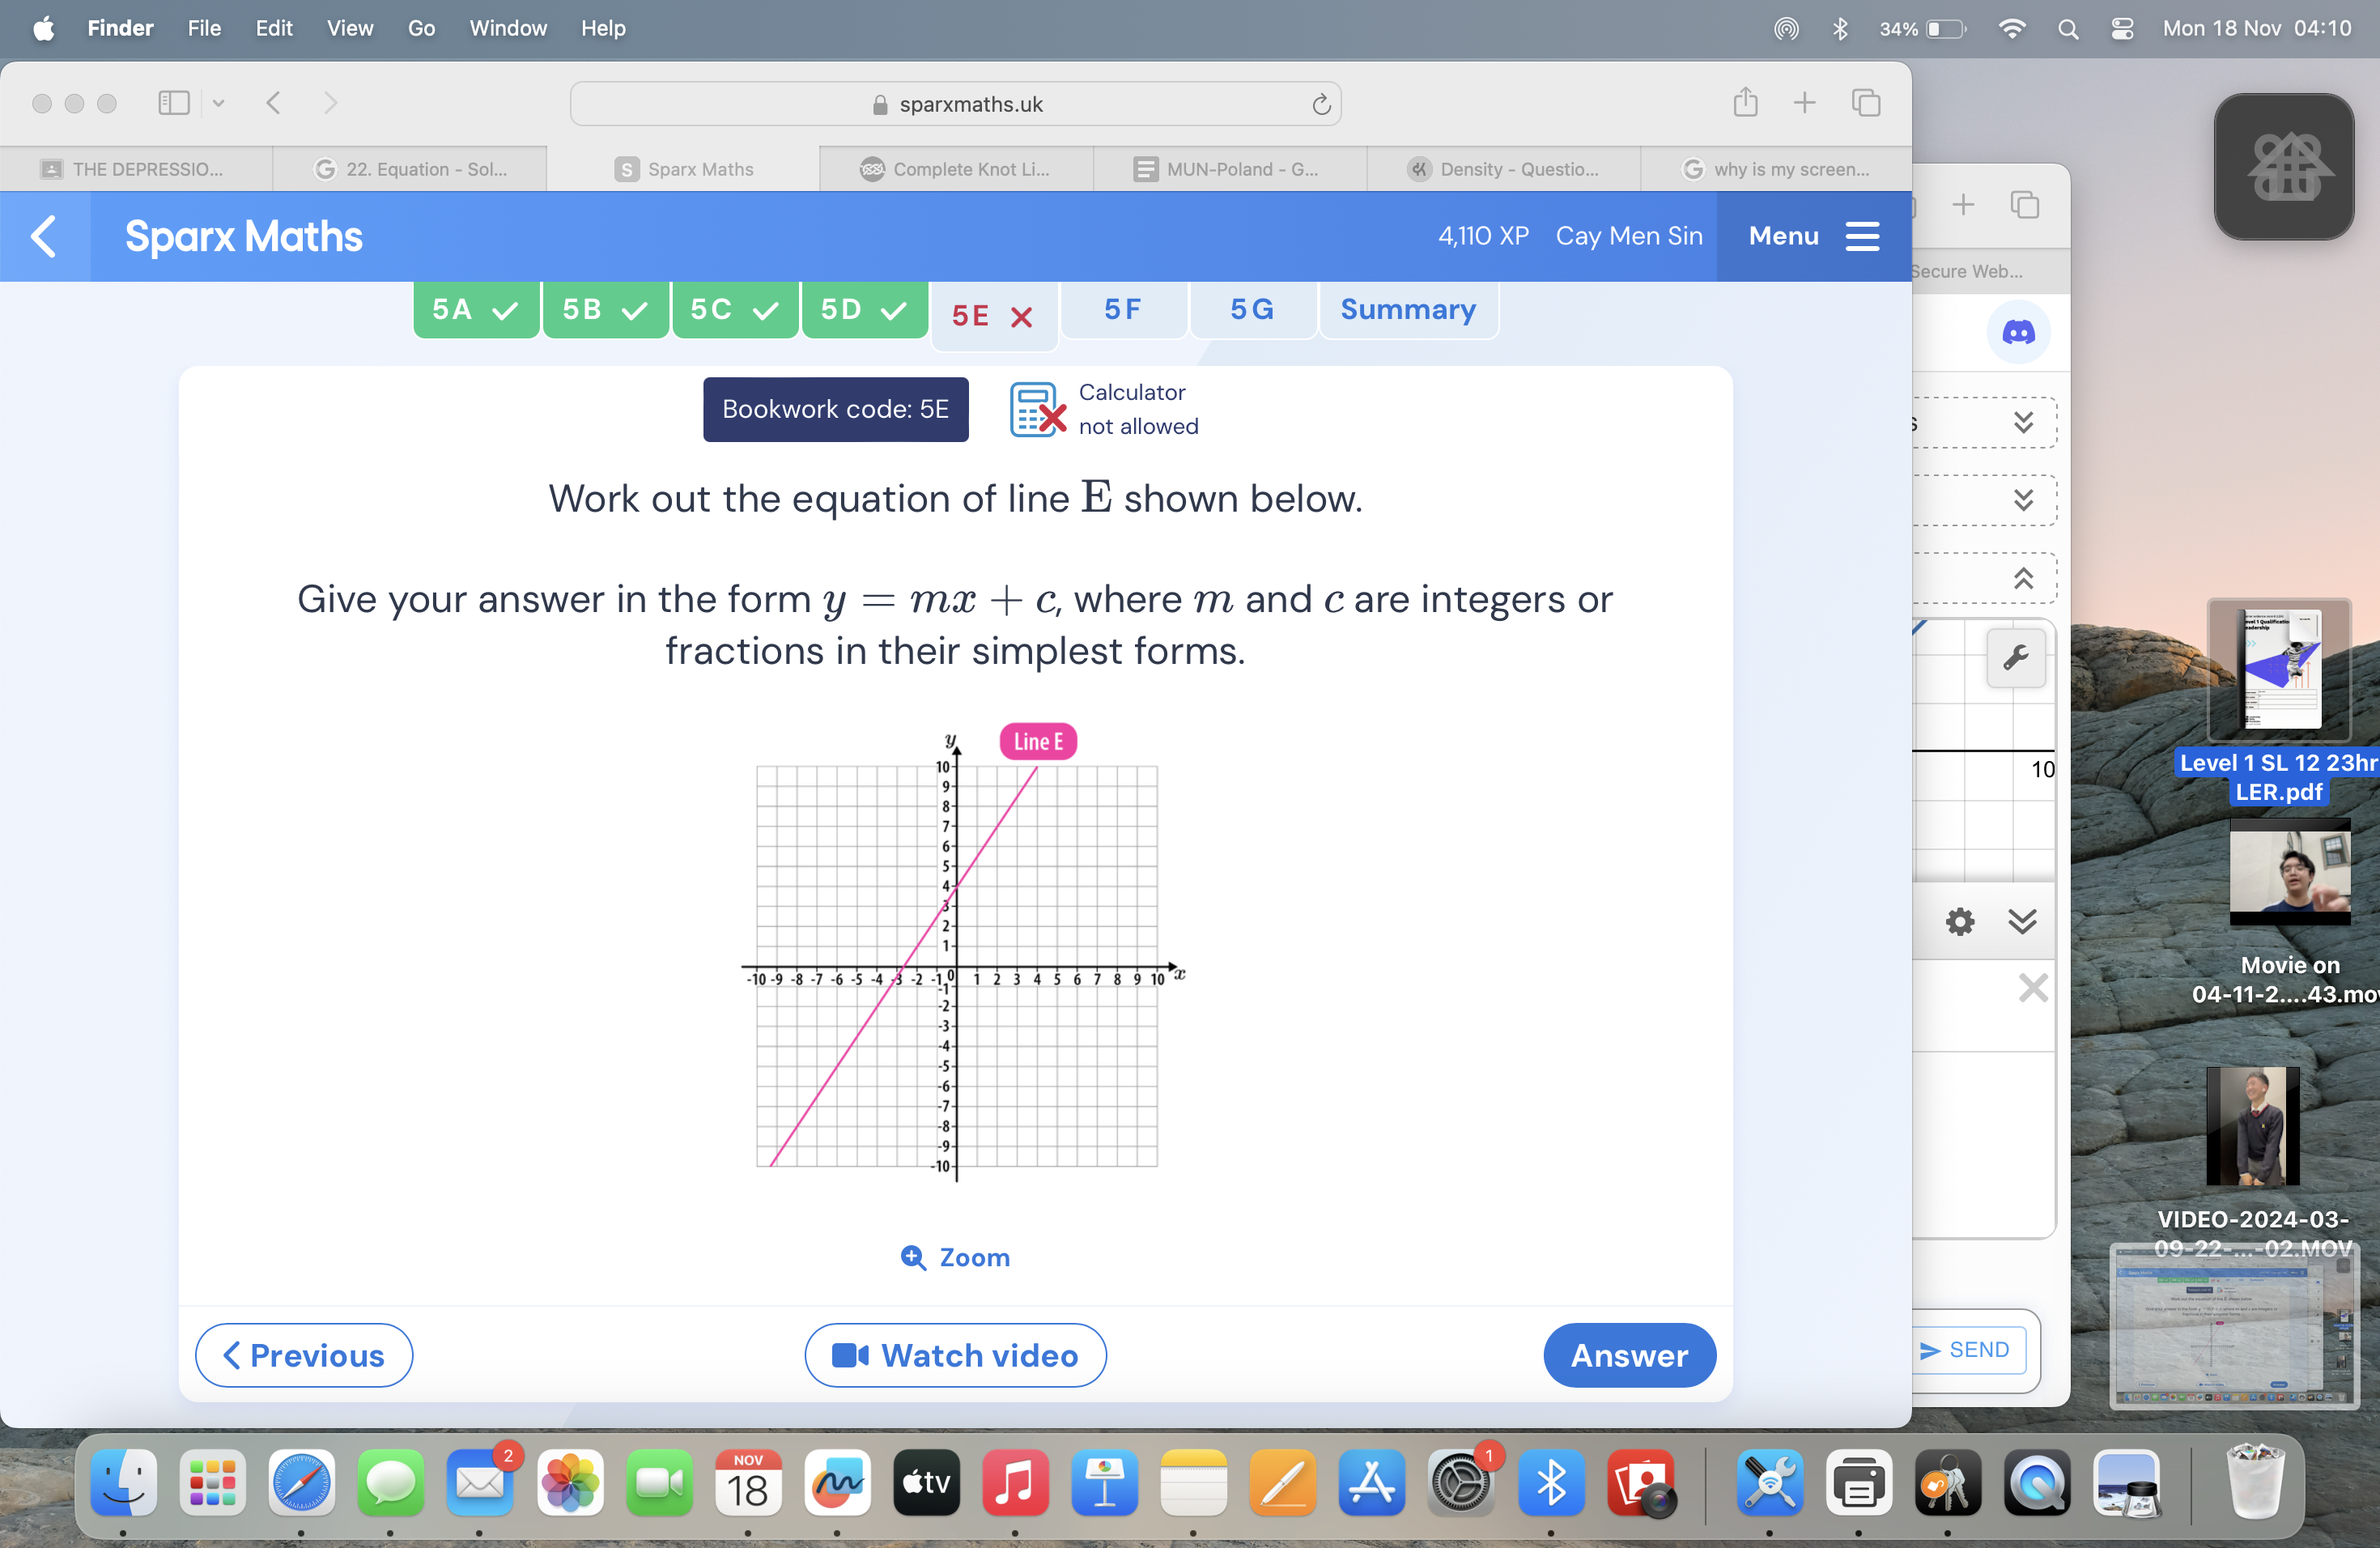Screen dimensions: 2380x1548
Task: Select the 5A completed task tab
Action: (x=476, y=310)
